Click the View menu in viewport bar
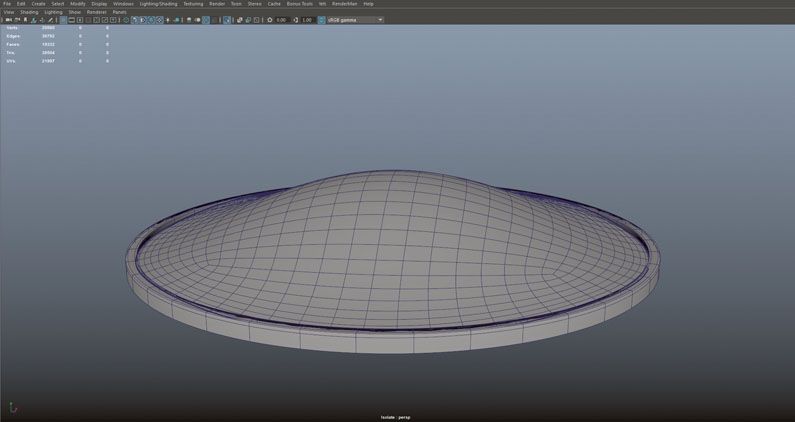Viewport: 795px width, 422px height. coord(9,12)
